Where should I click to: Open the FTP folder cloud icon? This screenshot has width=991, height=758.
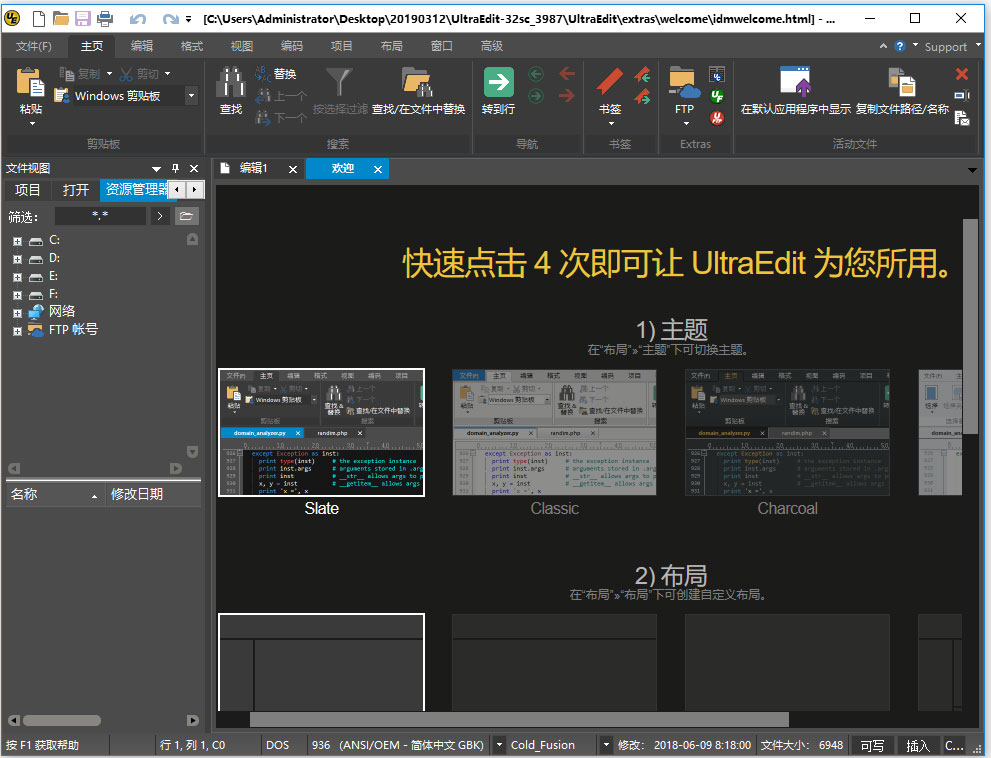click(684, 83)
